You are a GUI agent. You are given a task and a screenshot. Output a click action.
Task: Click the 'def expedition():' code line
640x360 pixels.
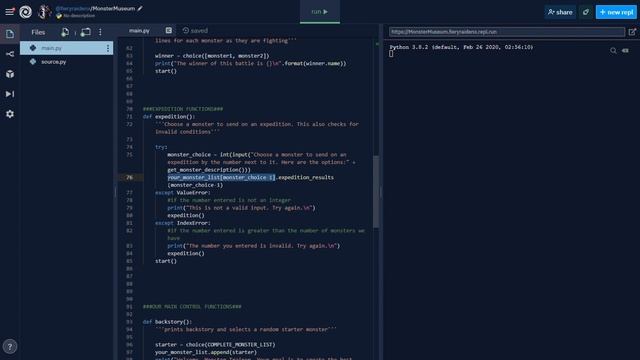pyautogui.click(x=169, y=116)
